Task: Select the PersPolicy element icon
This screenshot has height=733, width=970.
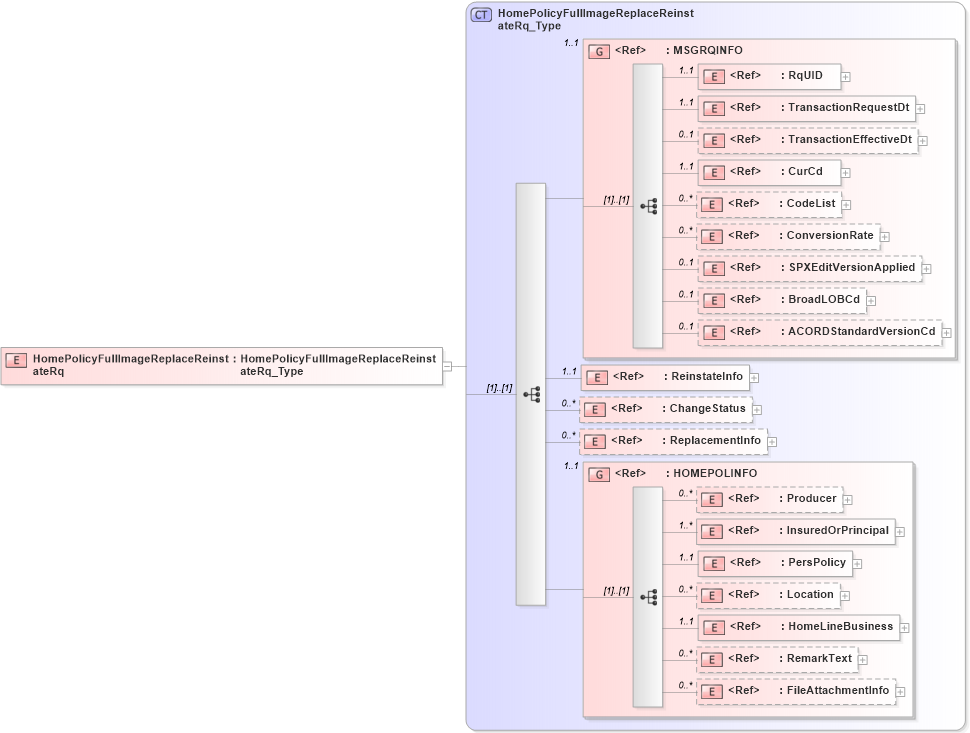Action: pos(712,562)
